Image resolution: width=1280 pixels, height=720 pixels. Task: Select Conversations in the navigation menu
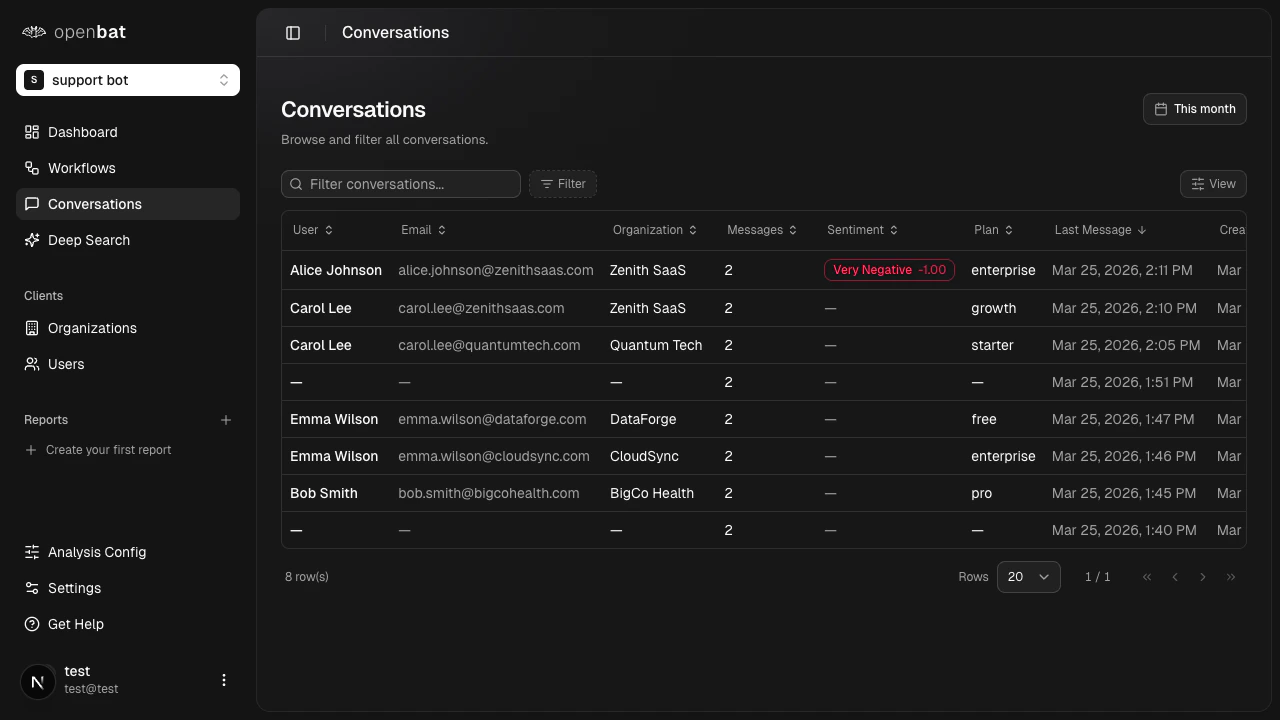94,204
